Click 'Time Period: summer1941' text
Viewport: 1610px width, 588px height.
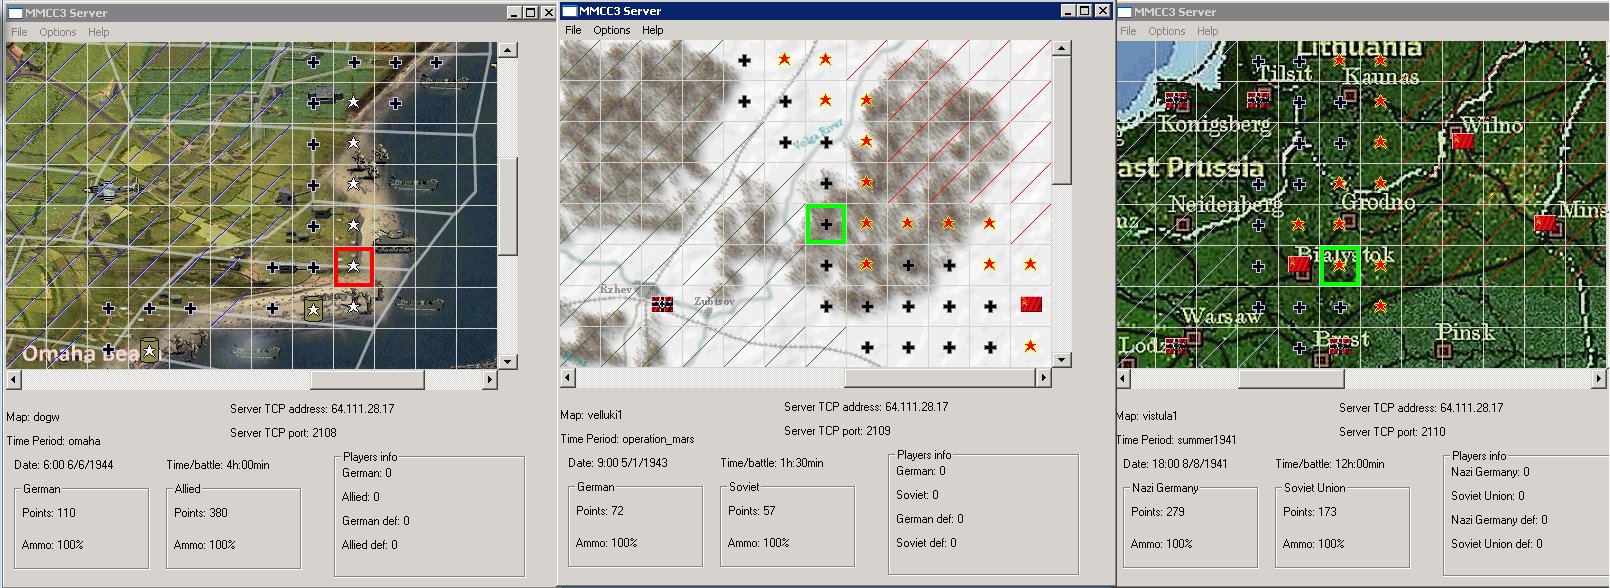(1176, 440)
